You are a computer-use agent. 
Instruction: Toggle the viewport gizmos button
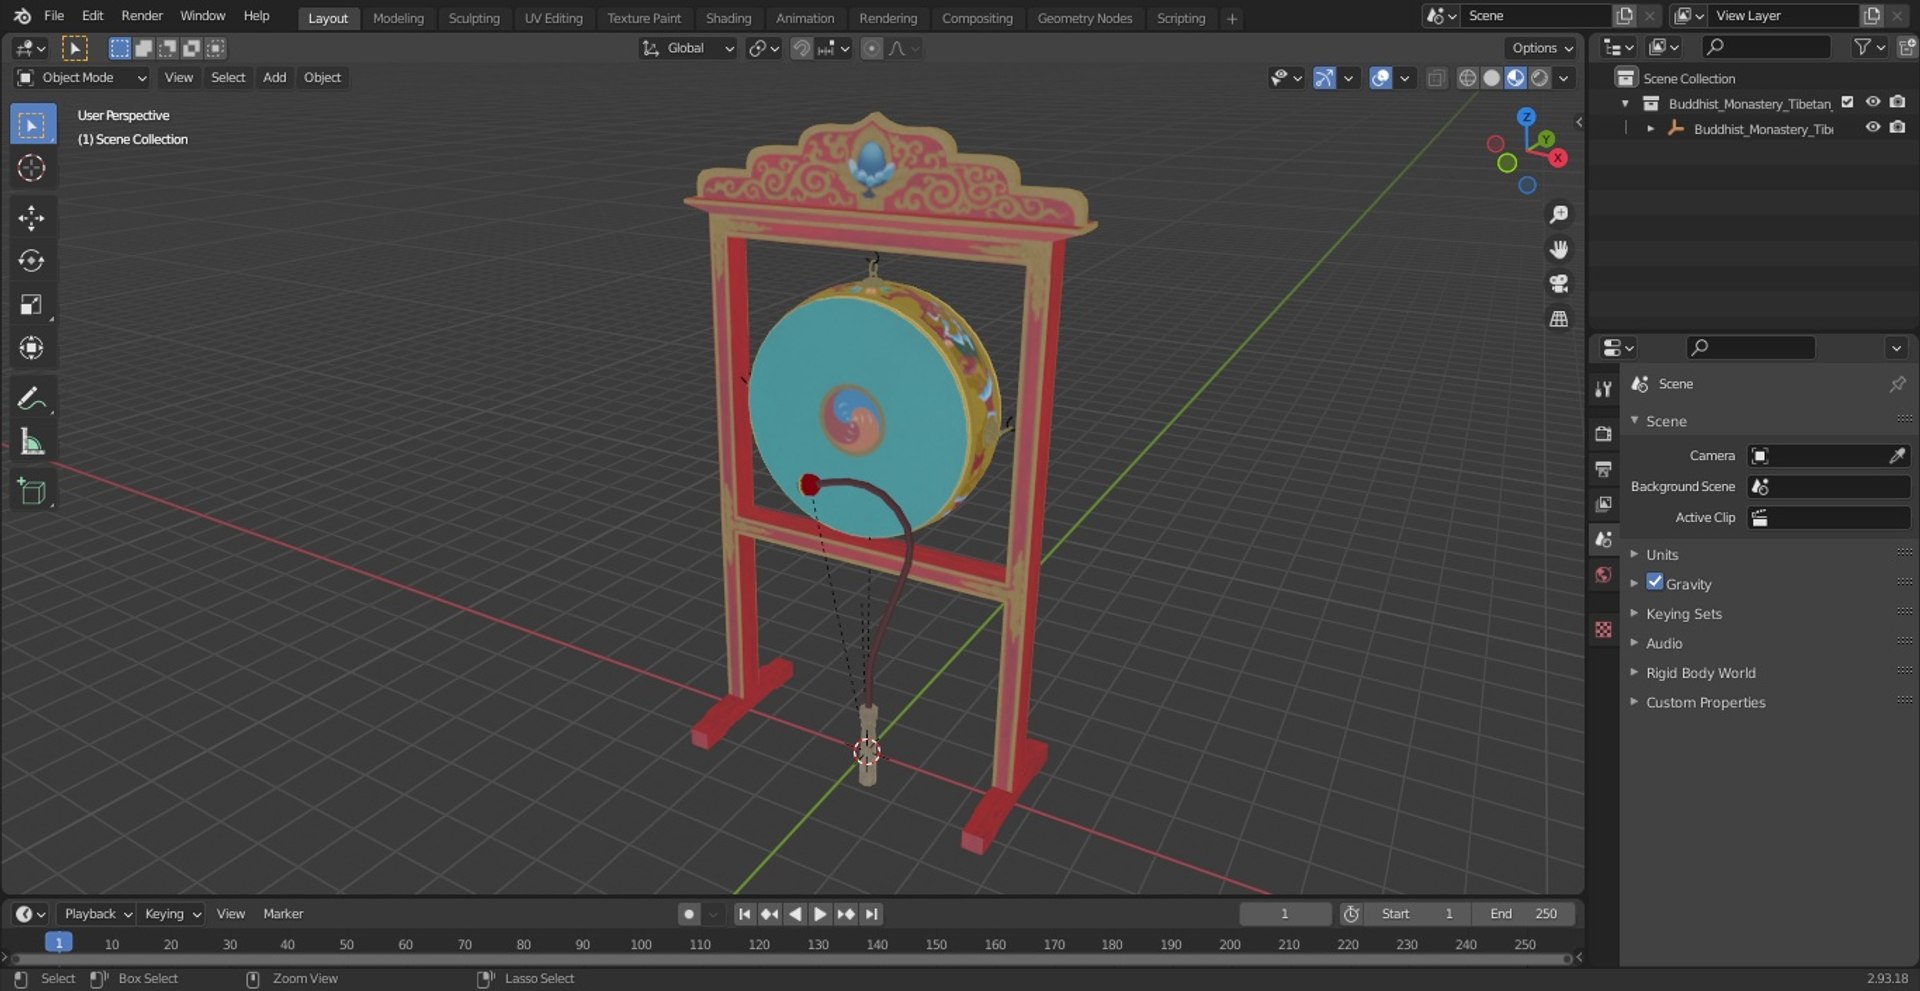[1324, 78]
